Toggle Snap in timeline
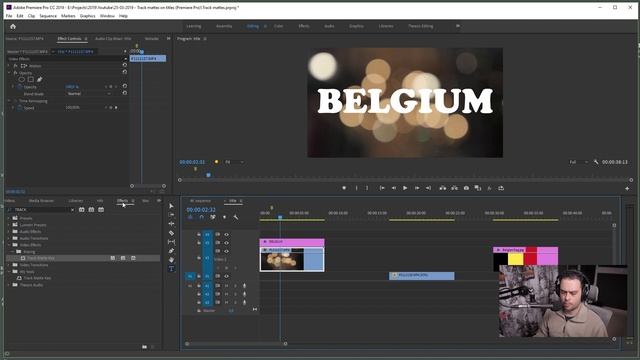This screenshot has height=360, width=640. tap(201, 217)
